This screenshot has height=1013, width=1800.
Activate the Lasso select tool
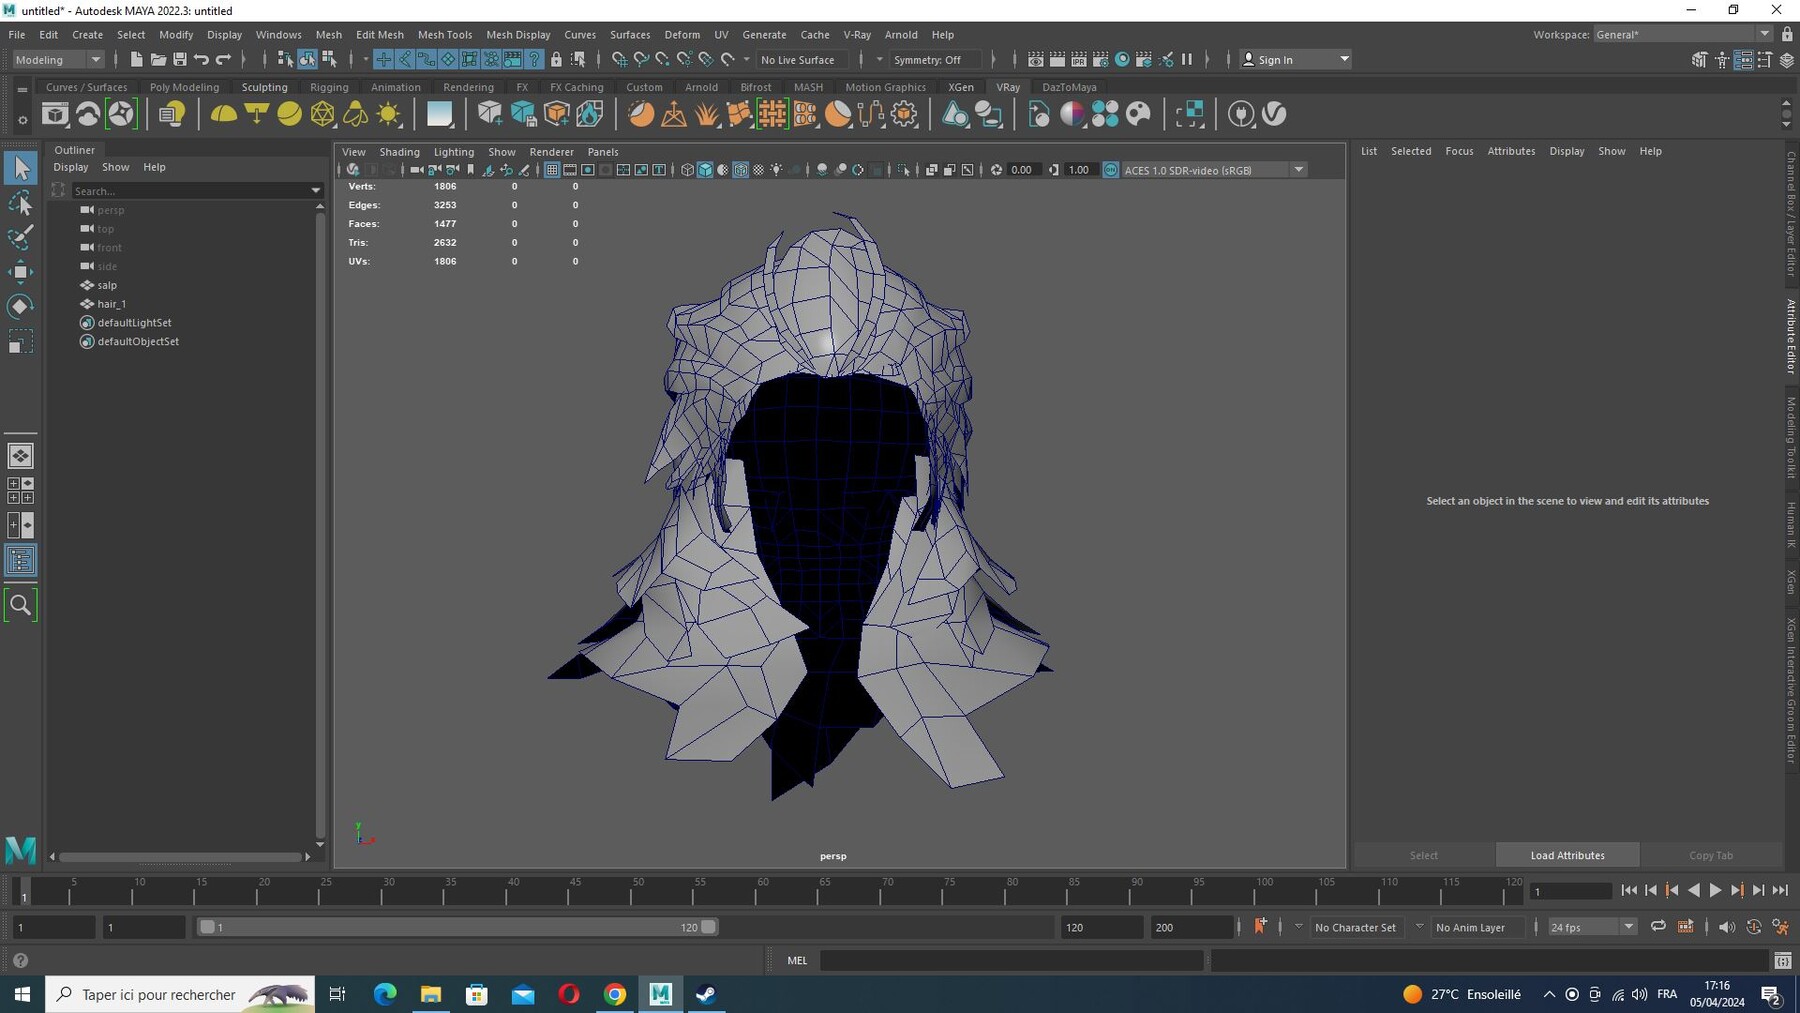20,204
